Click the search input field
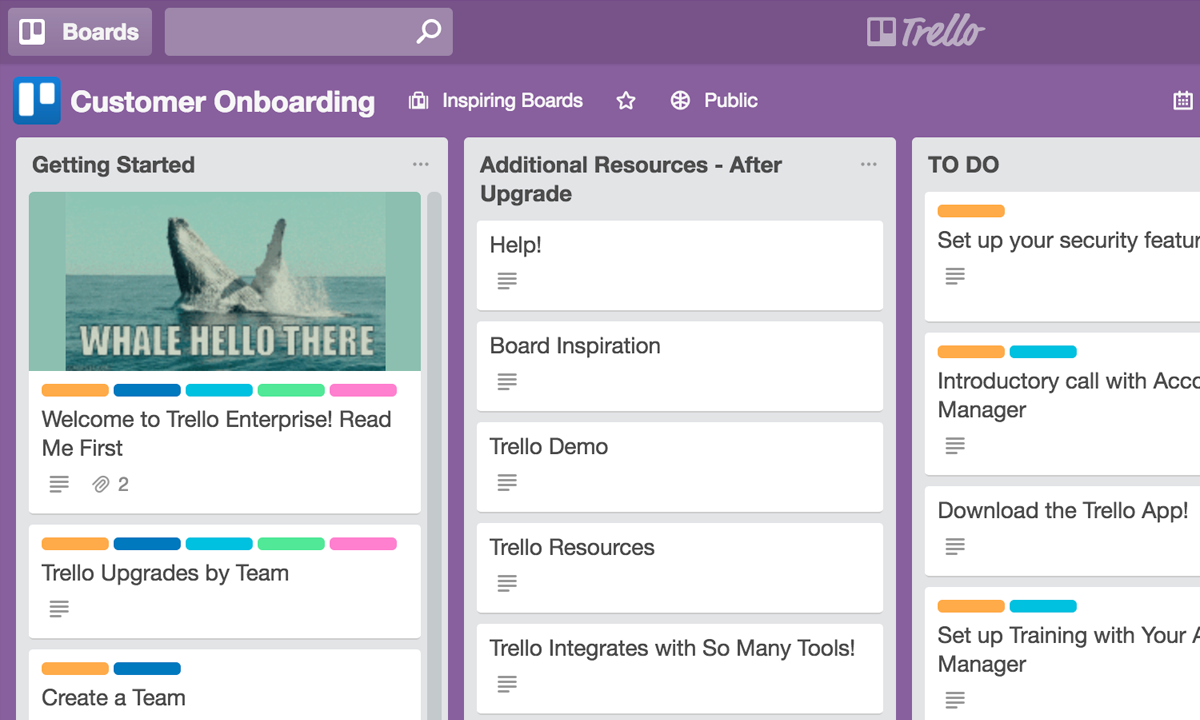The image size is (1200, 720). (x=308, y=32)
